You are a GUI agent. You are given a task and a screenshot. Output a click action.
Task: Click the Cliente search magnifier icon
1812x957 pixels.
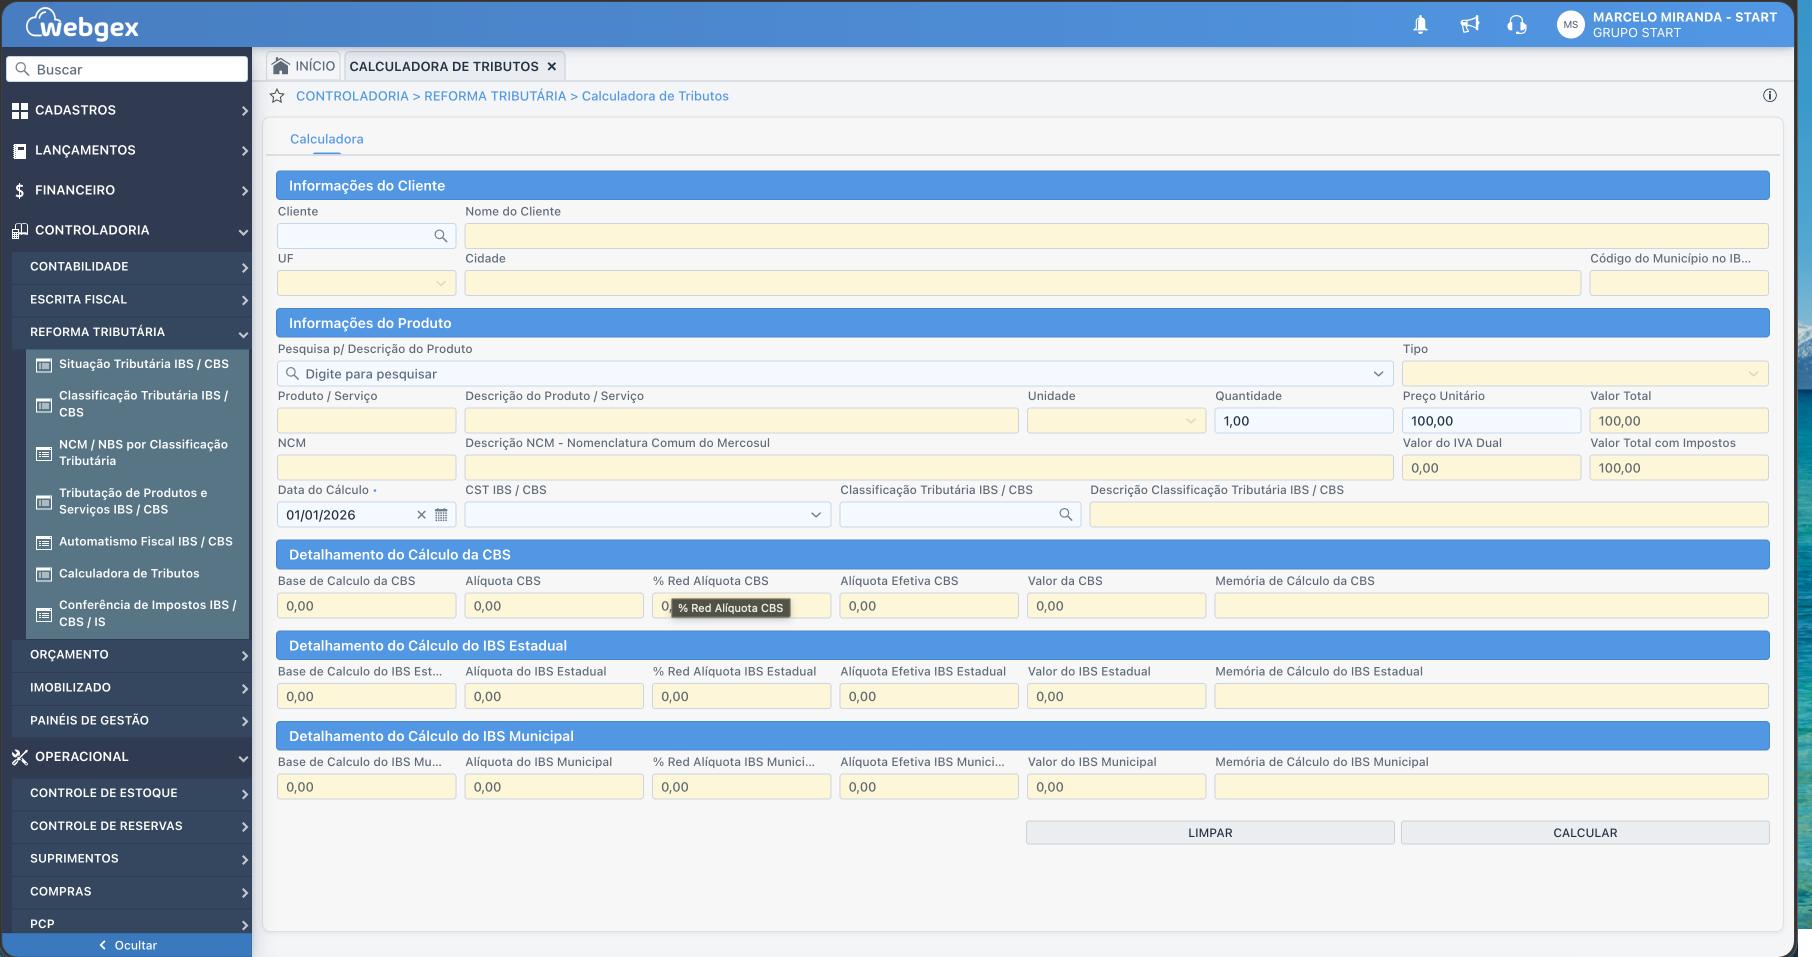tap(440, 236)
